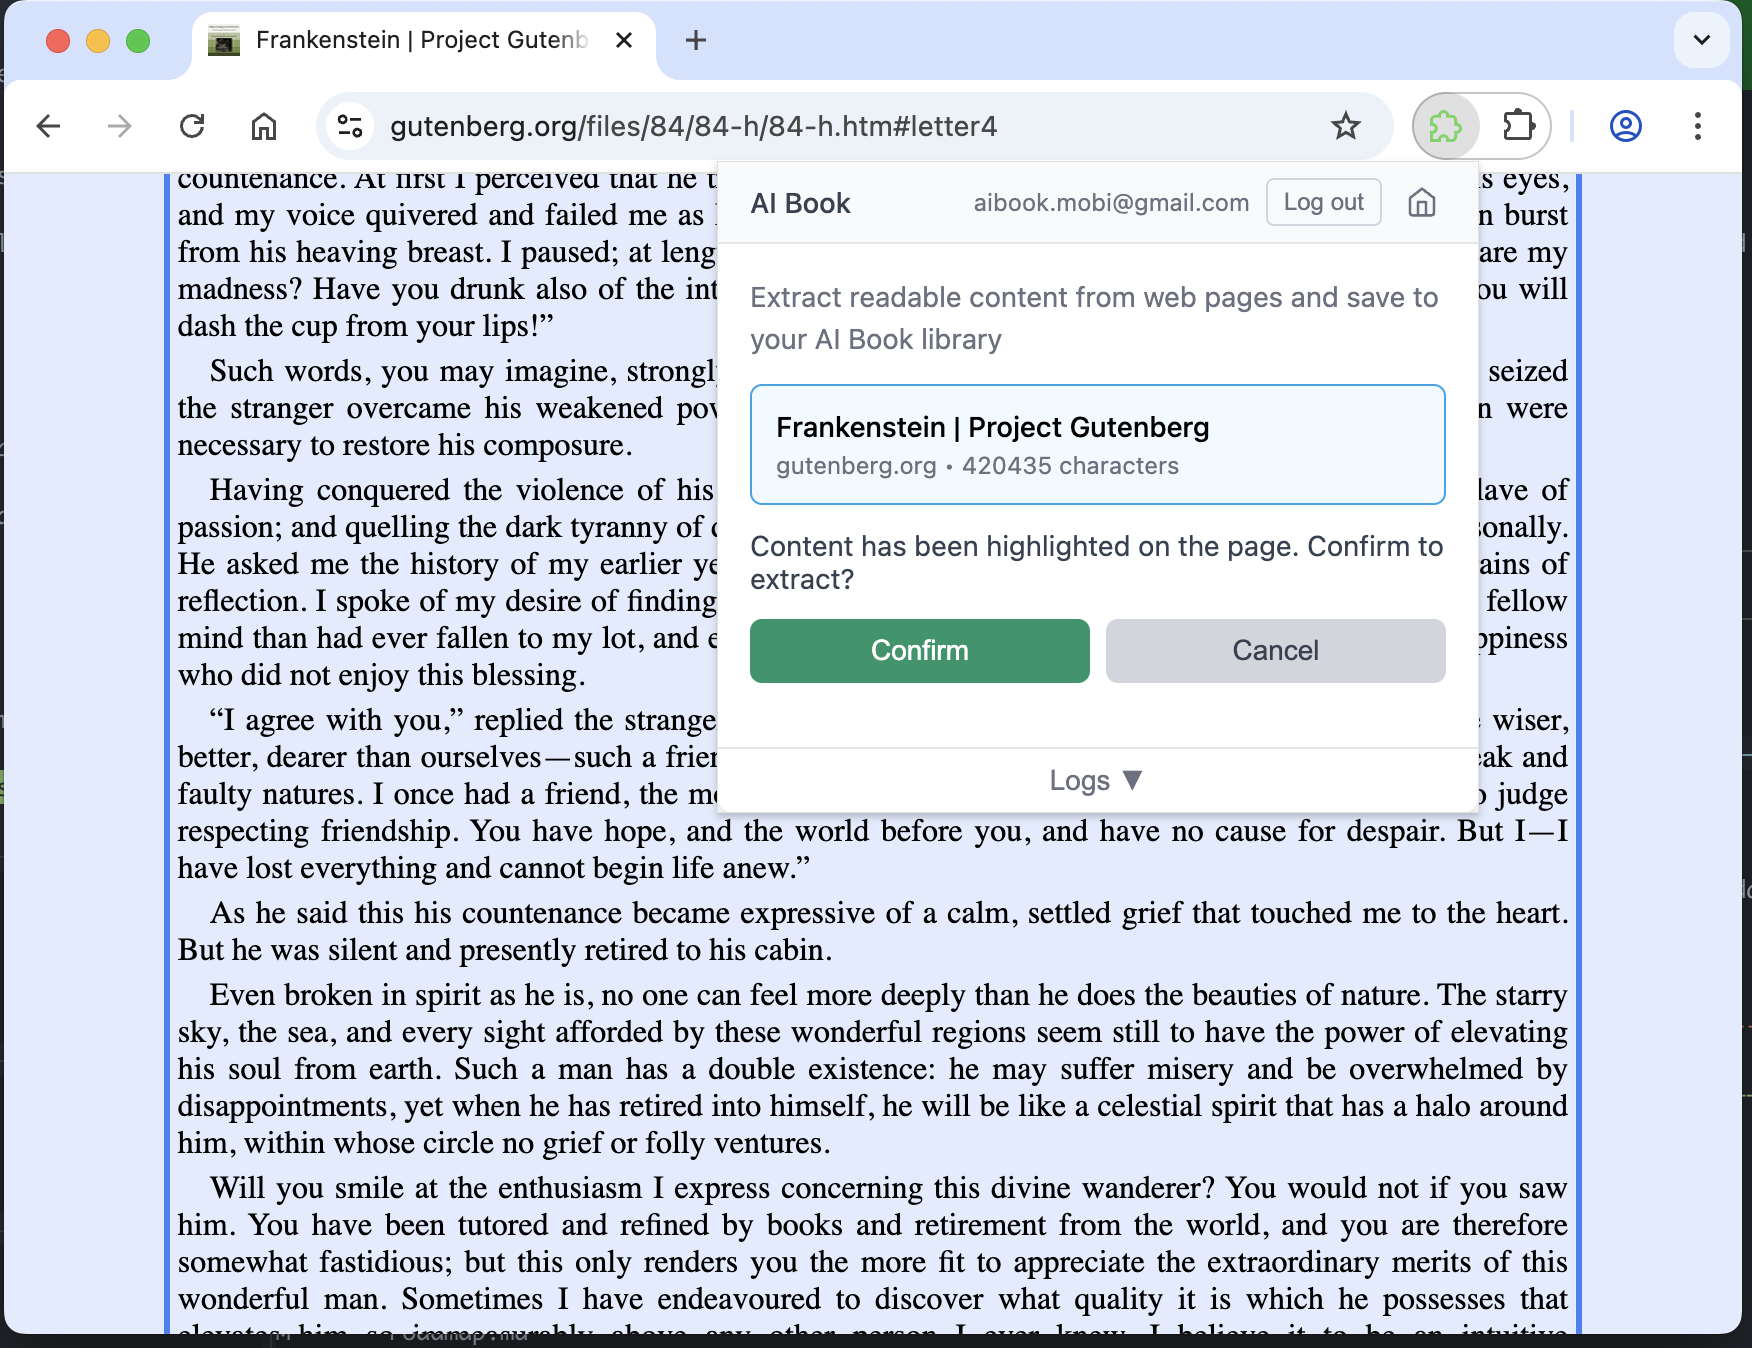Log out of AI Book account
Image resolution: width=1752 pixels, height=1348 pixels.
(1323, 202)
